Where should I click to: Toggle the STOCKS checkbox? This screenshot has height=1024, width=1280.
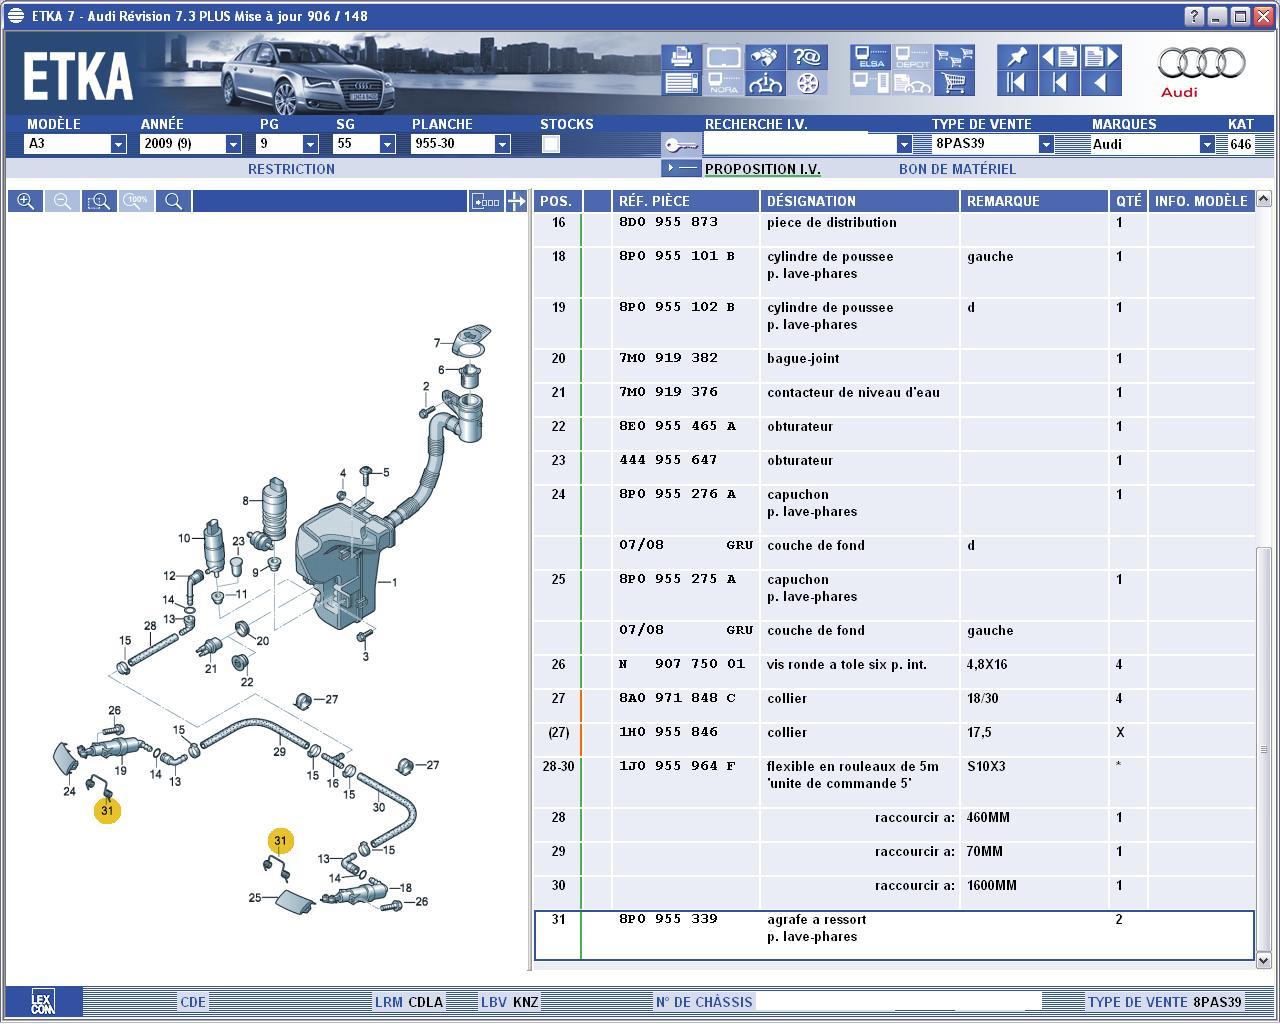(x=550, y=144)
